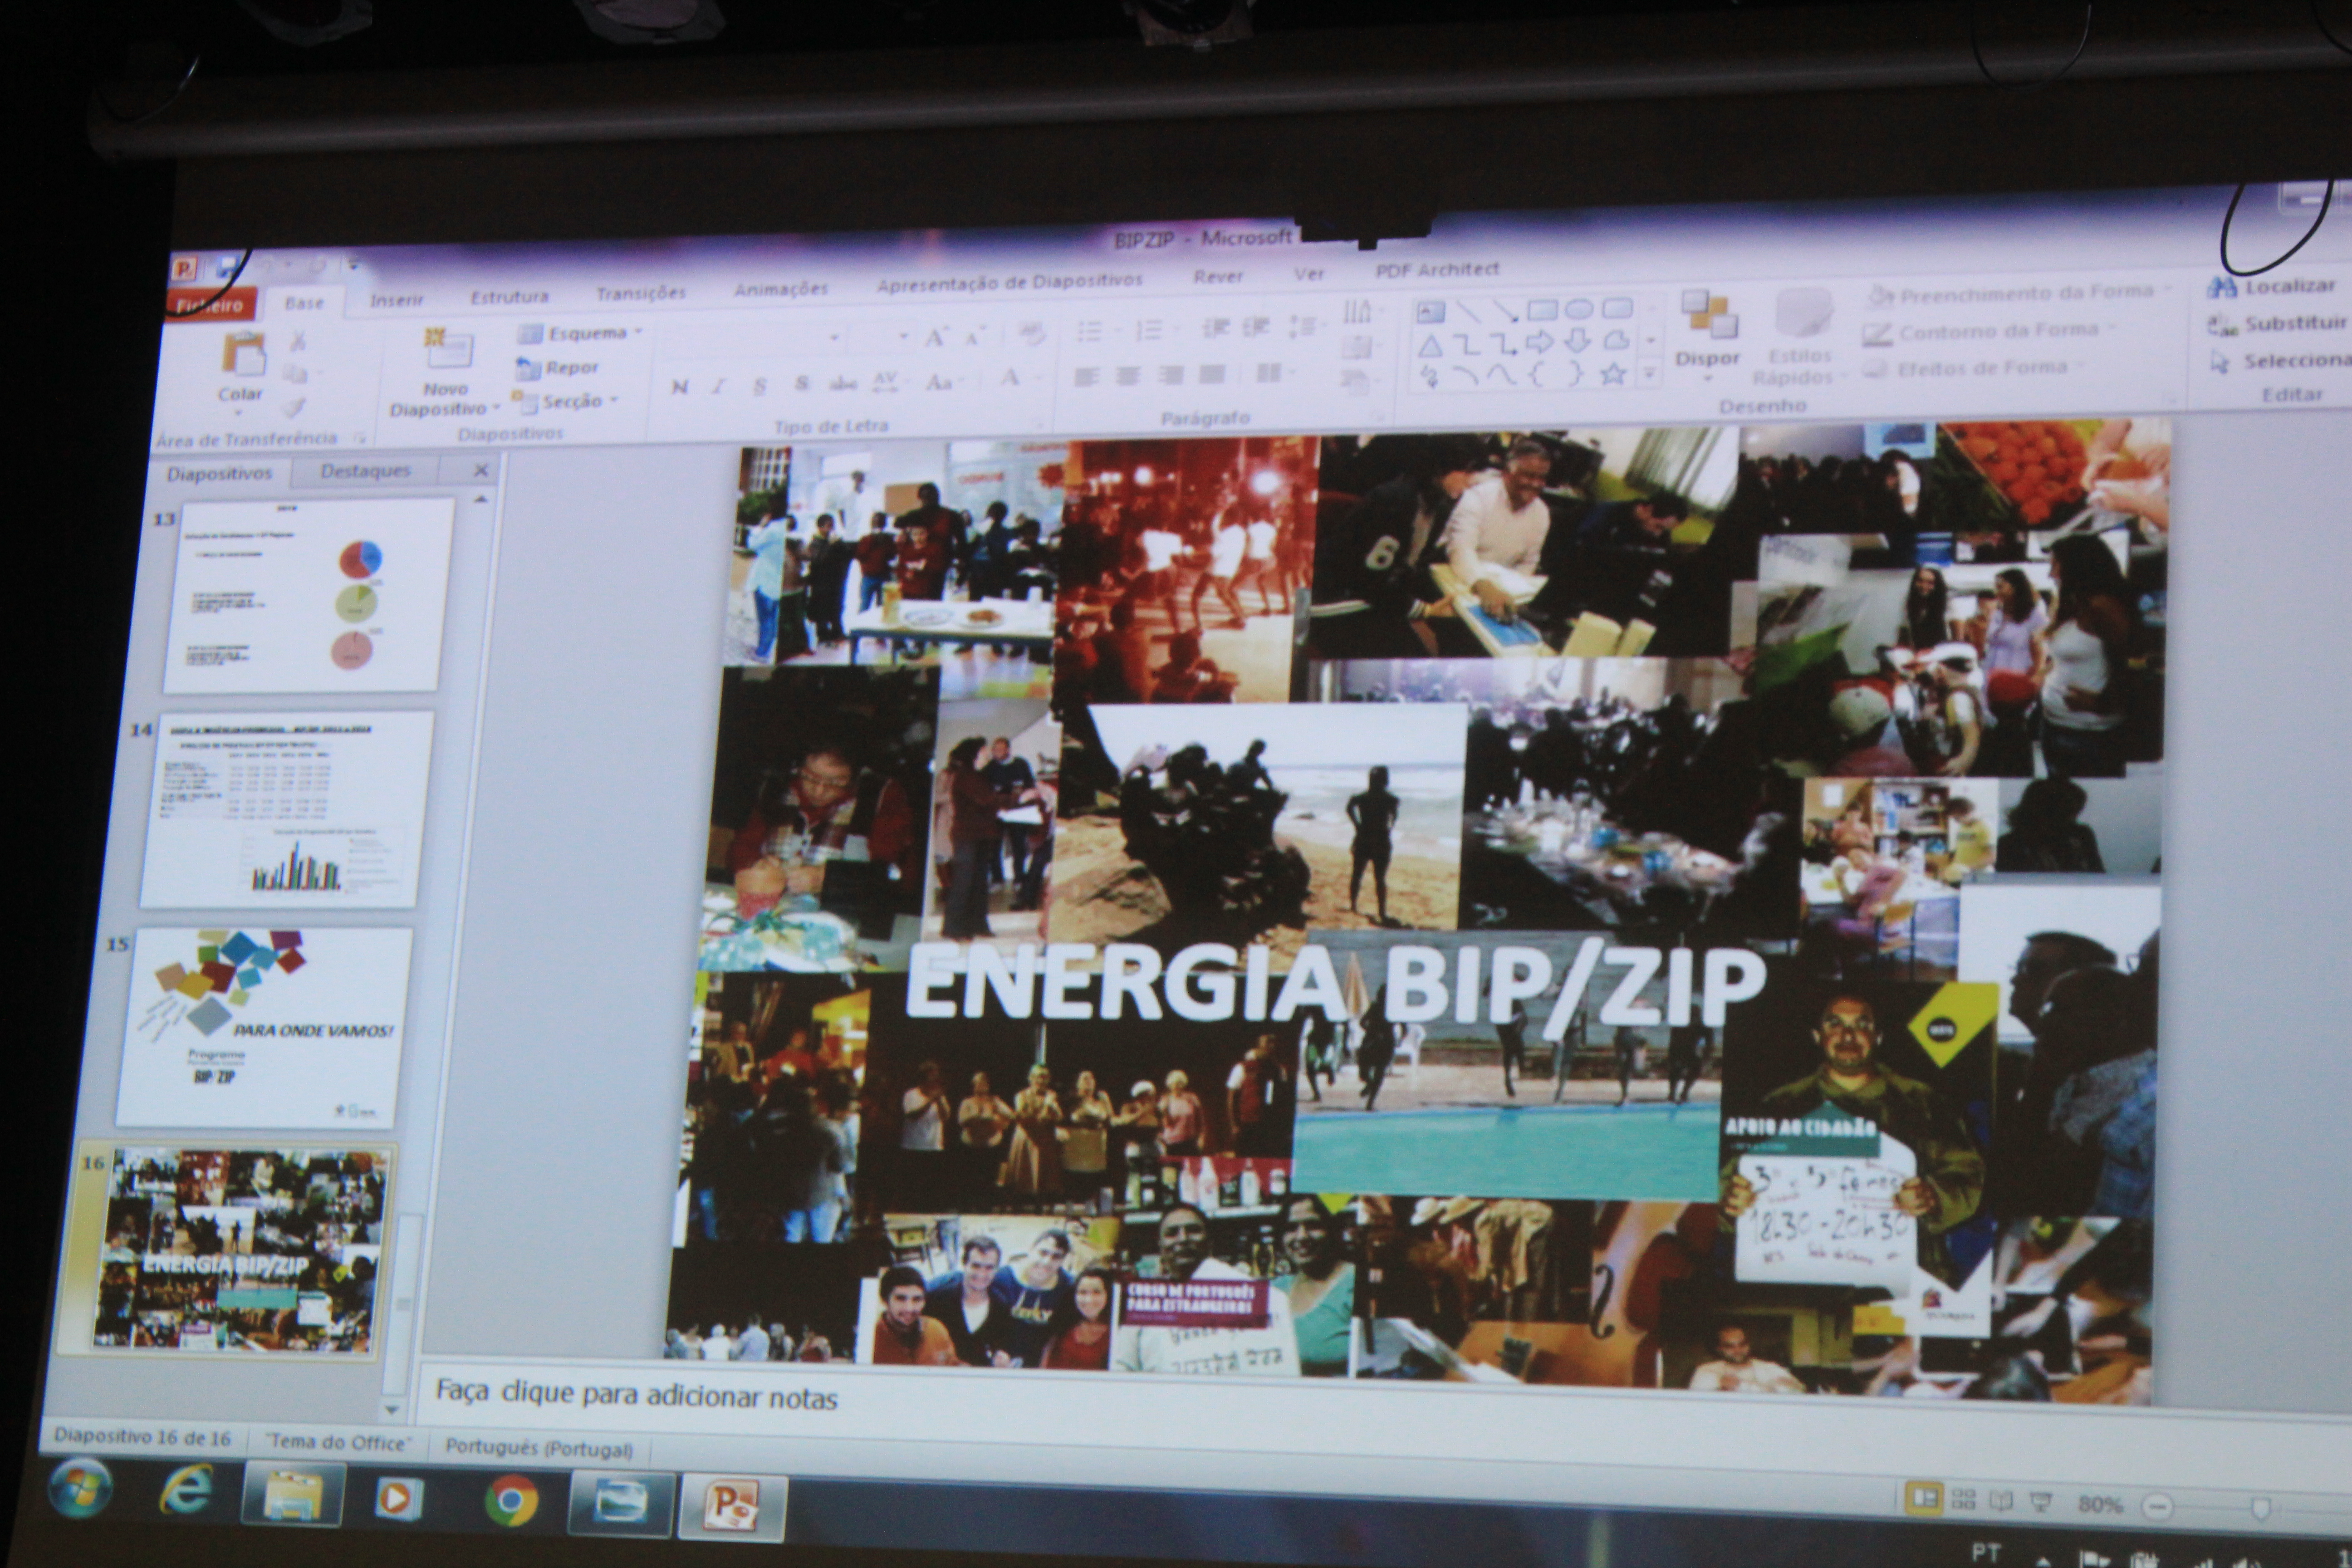Toggle bold (N) formatting
This screenshot has height=1568, width=2352.
tap(680, 387)
